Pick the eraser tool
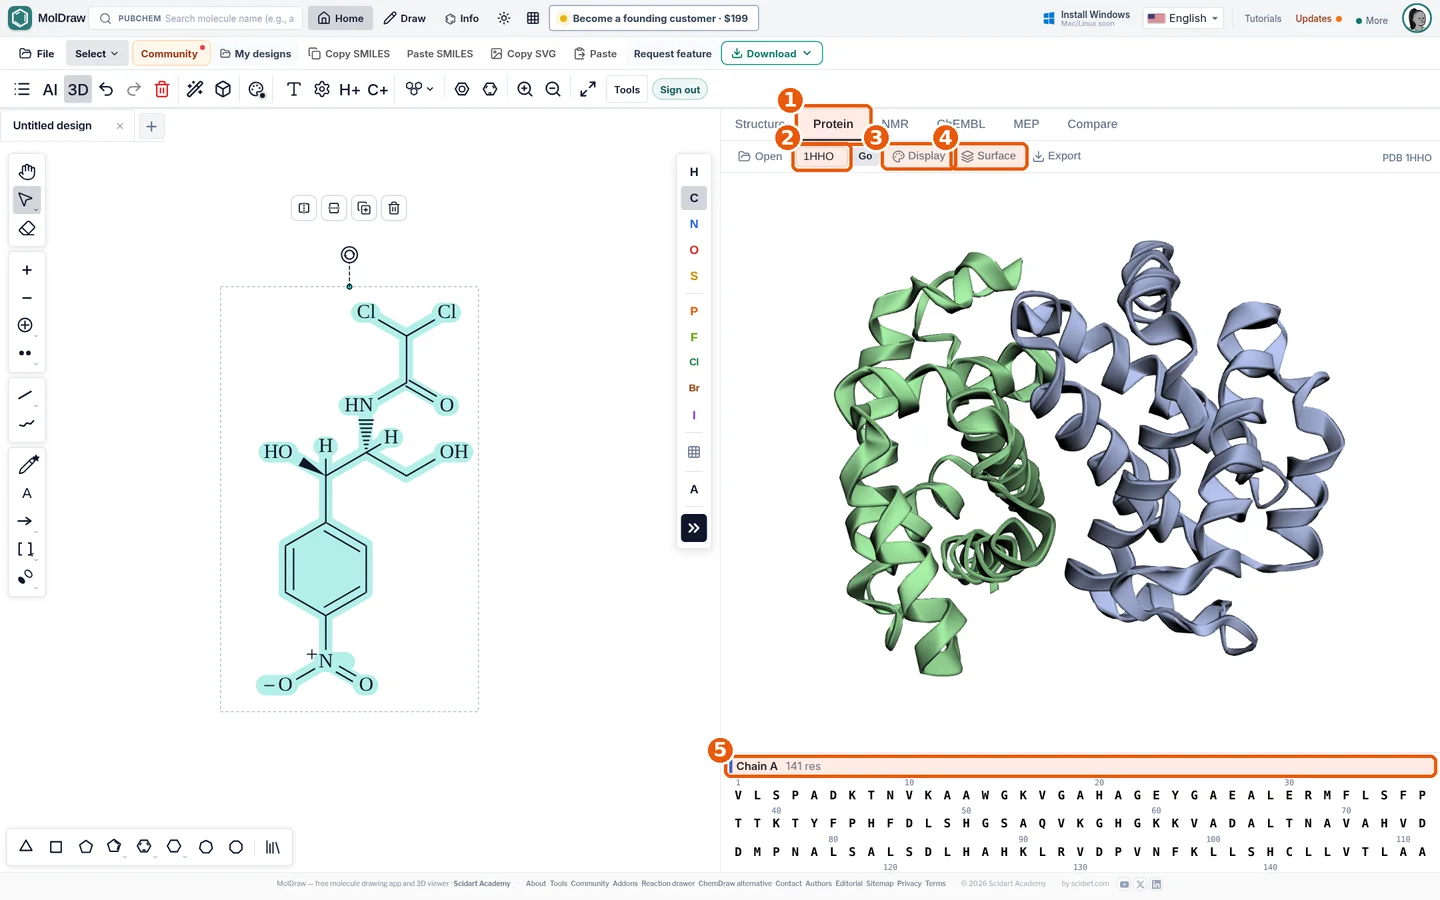The height and width of the screenshot is (900, 1440). (x=27, y=229)
